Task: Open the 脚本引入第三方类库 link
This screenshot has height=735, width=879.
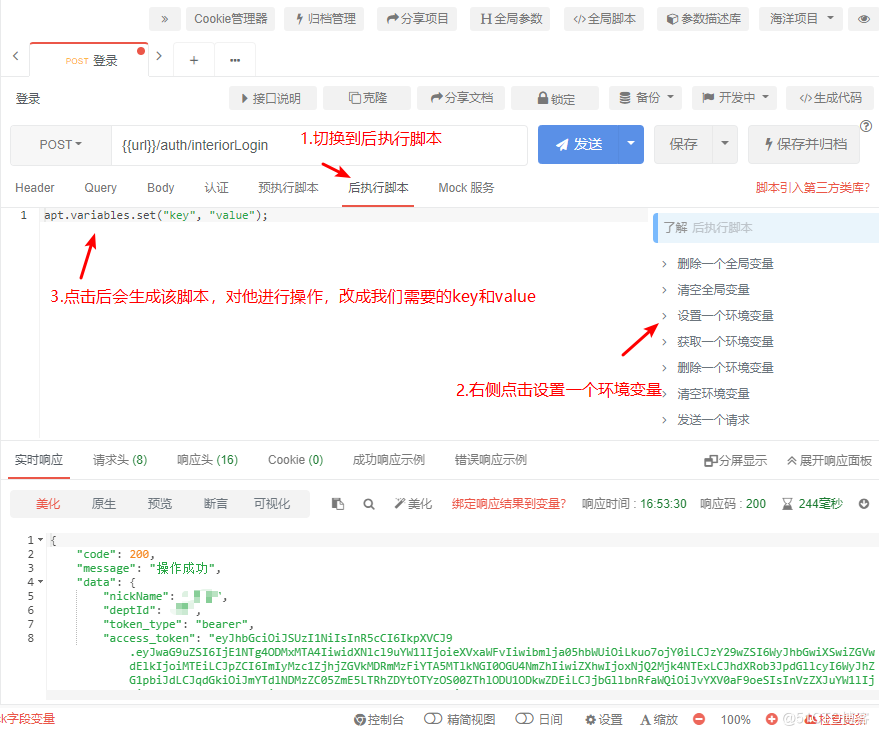Action: [812, 188]
